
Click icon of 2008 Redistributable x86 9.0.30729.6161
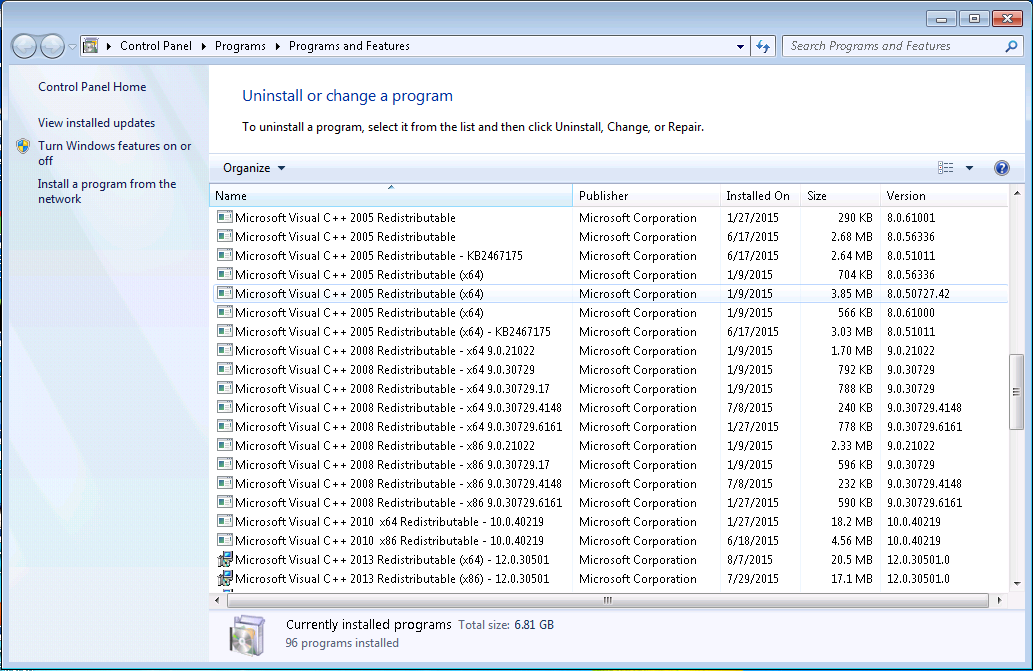coord(225,502)
